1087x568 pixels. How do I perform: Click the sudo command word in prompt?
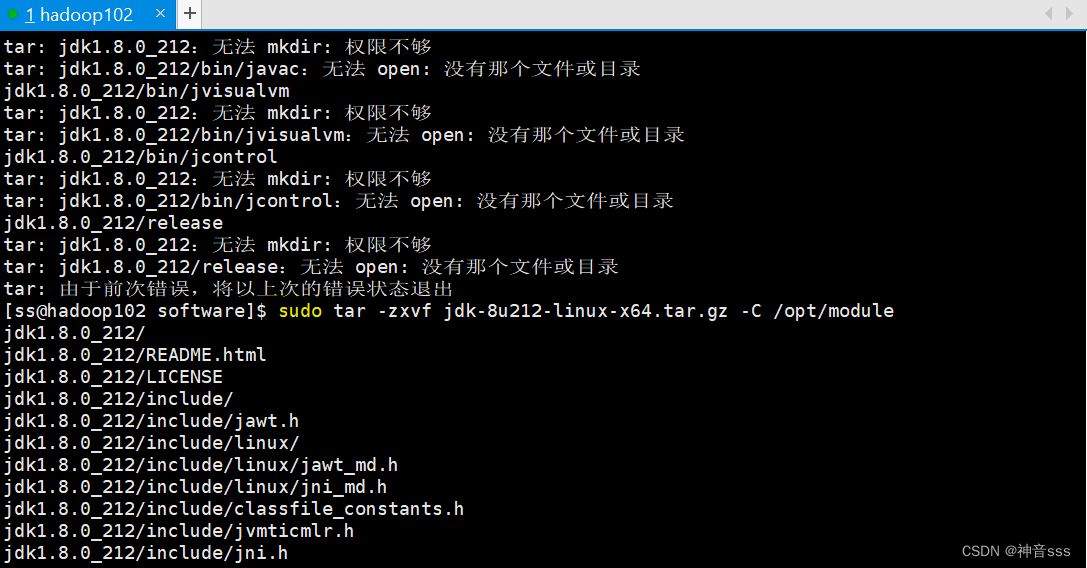pyautogui.click(x=300, y=311)
